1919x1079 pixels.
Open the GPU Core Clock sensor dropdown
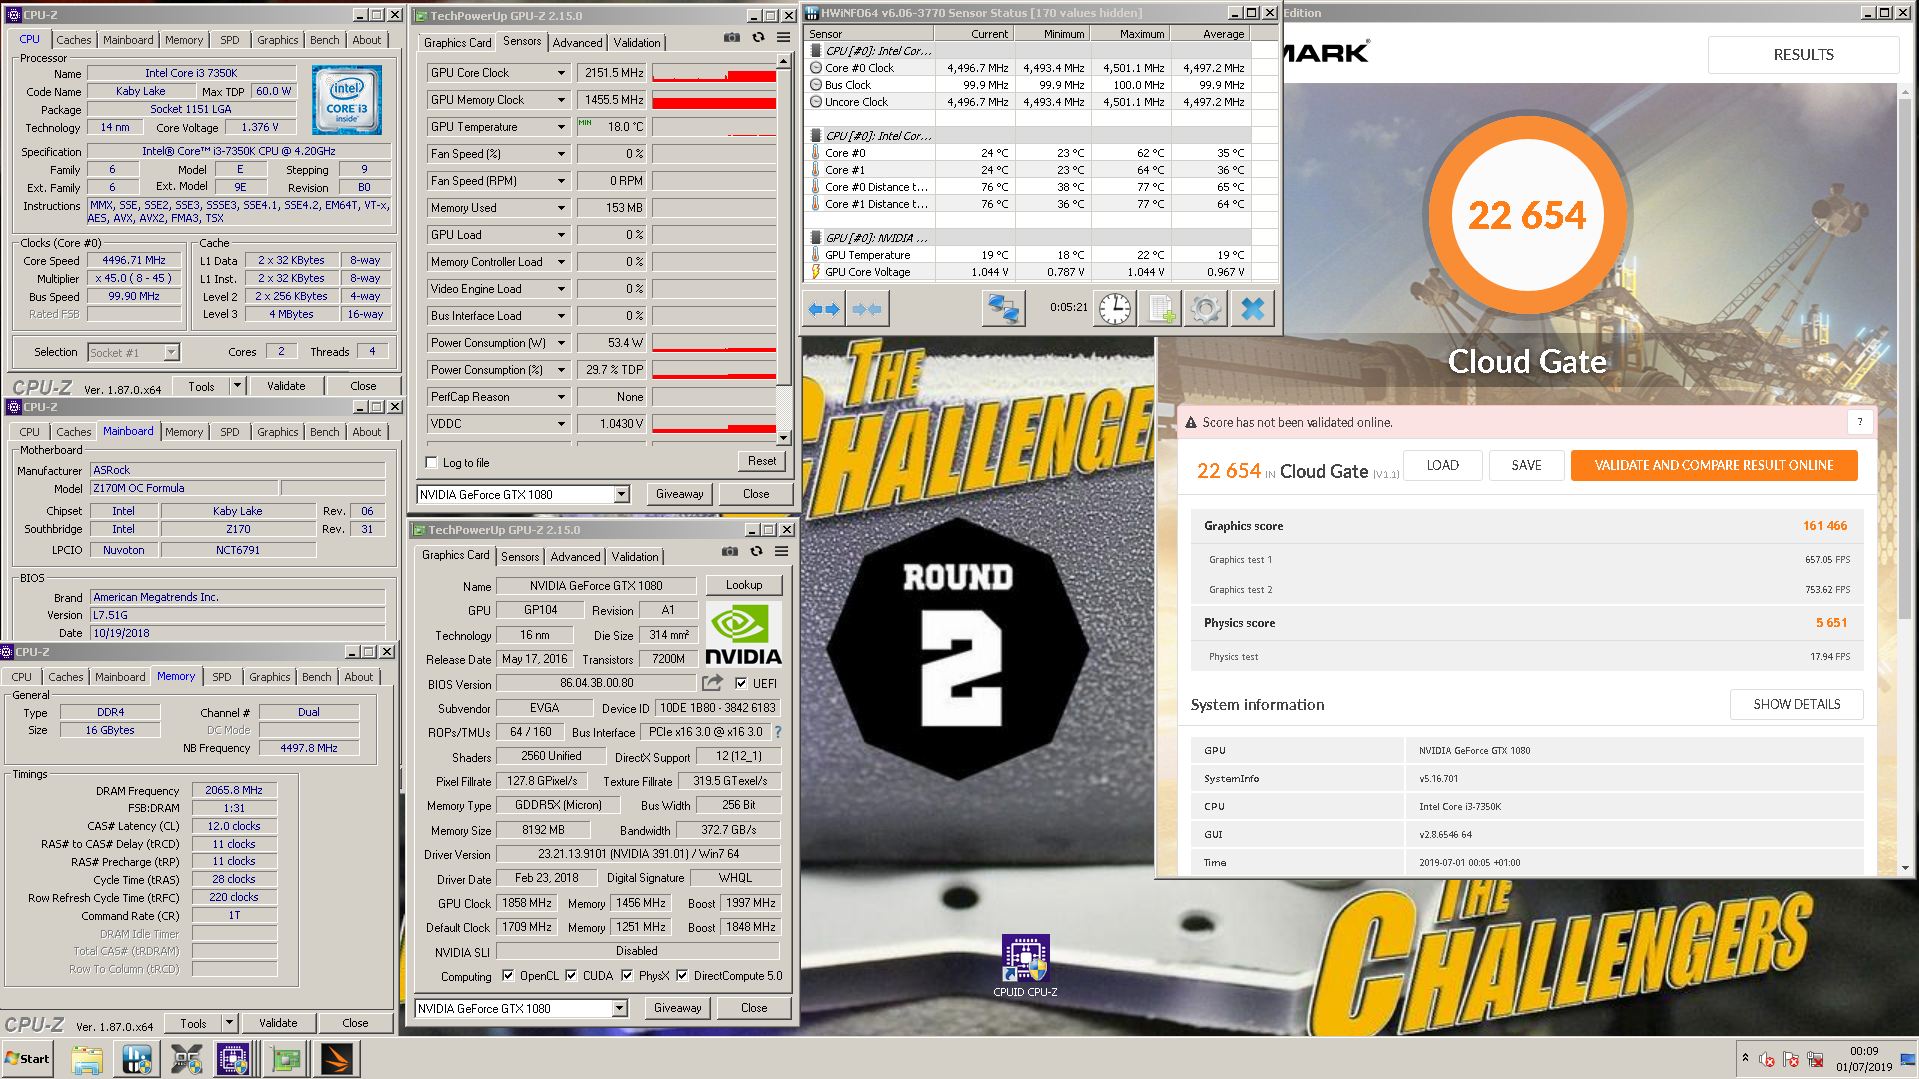coord(561,73)
